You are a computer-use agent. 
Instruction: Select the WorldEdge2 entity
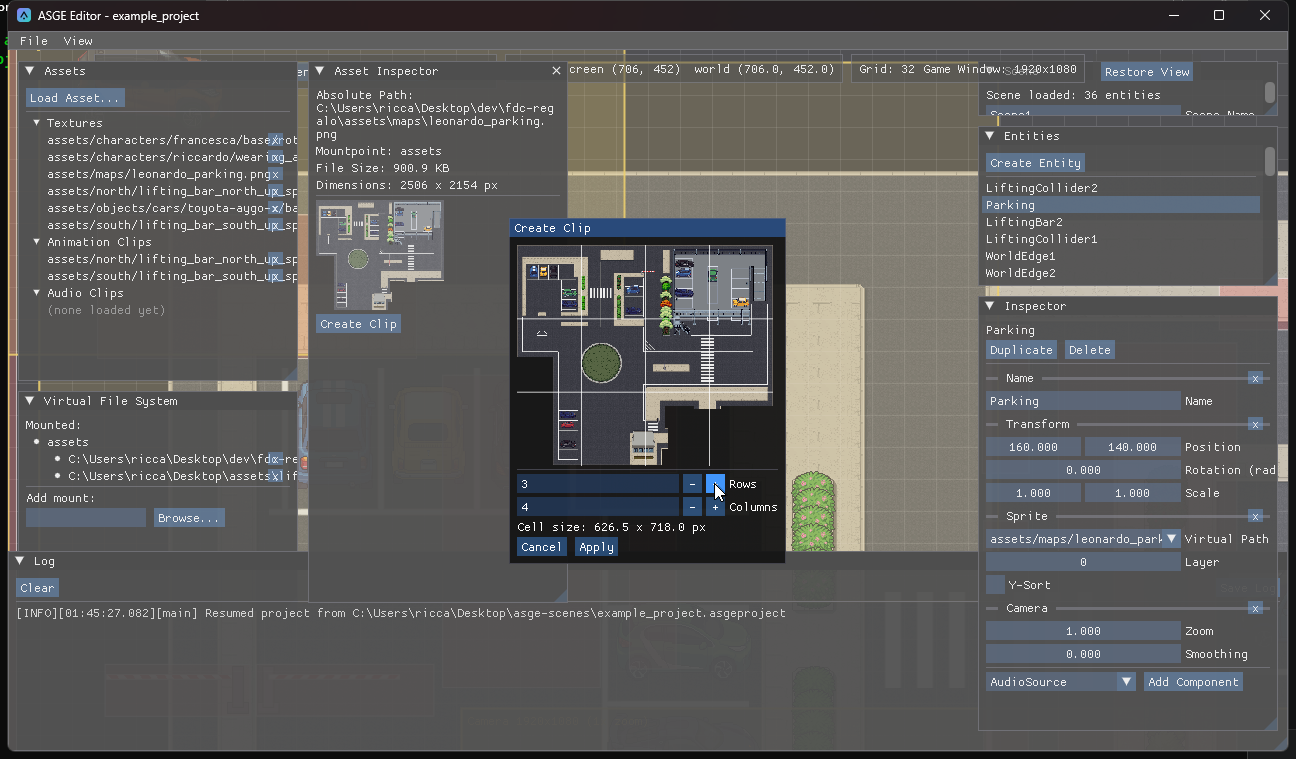(x=1122, y=273)
